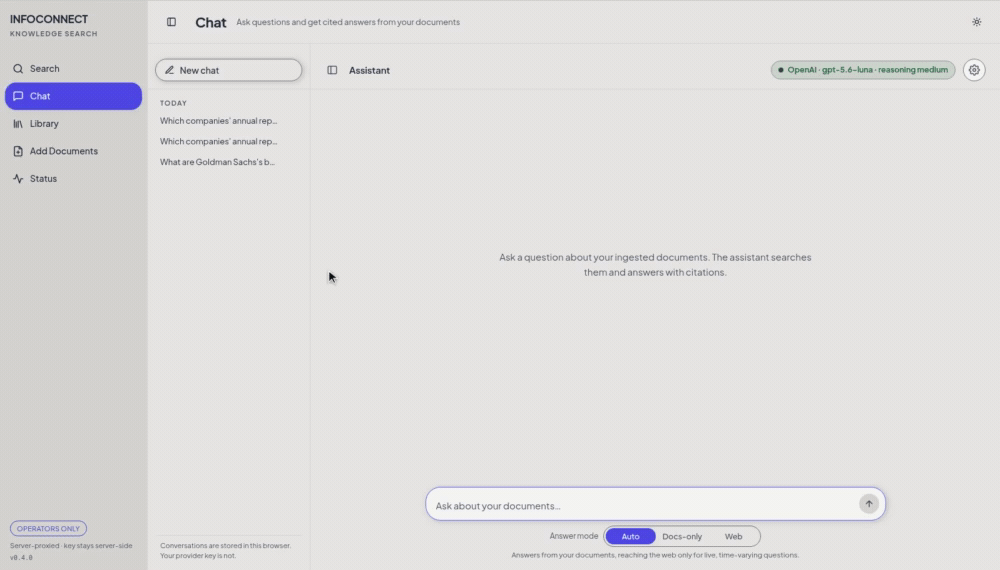Image resolution: width=1000 pixels, height=570 pixels.
Task: Click the Add Documents file-plus icon
Action: coord(18,151)
